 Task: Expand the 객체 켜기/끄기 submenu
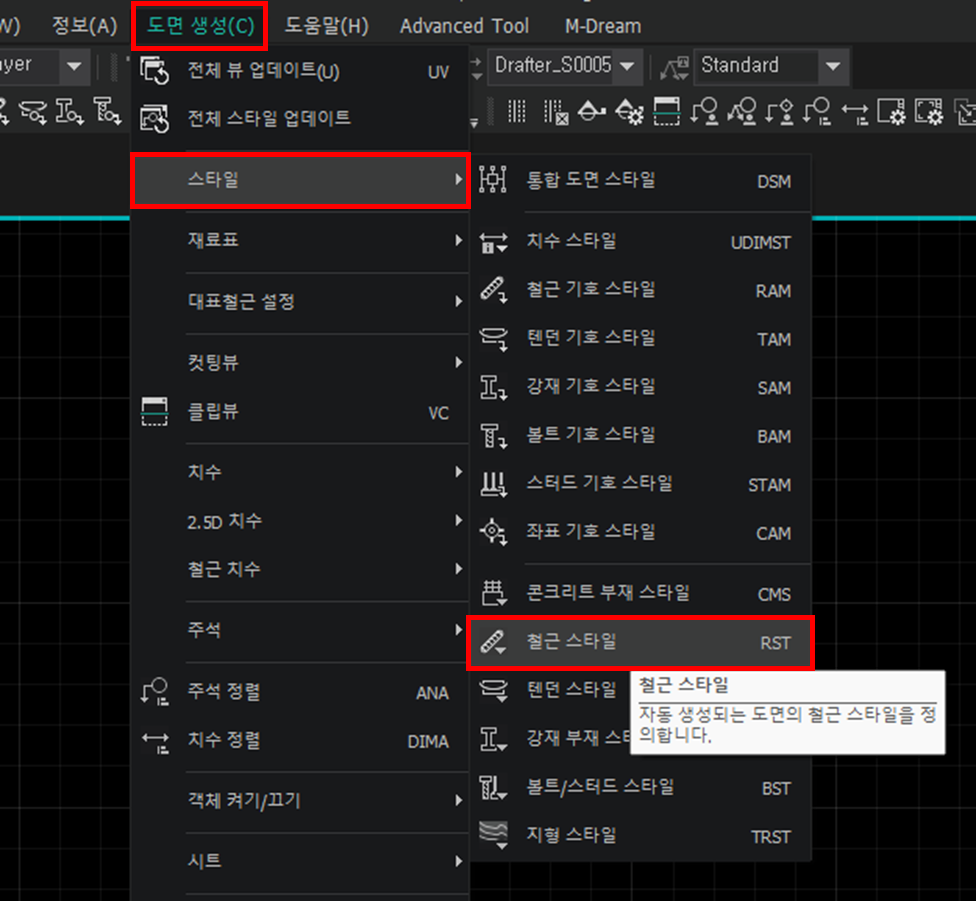tap(300, 800)
